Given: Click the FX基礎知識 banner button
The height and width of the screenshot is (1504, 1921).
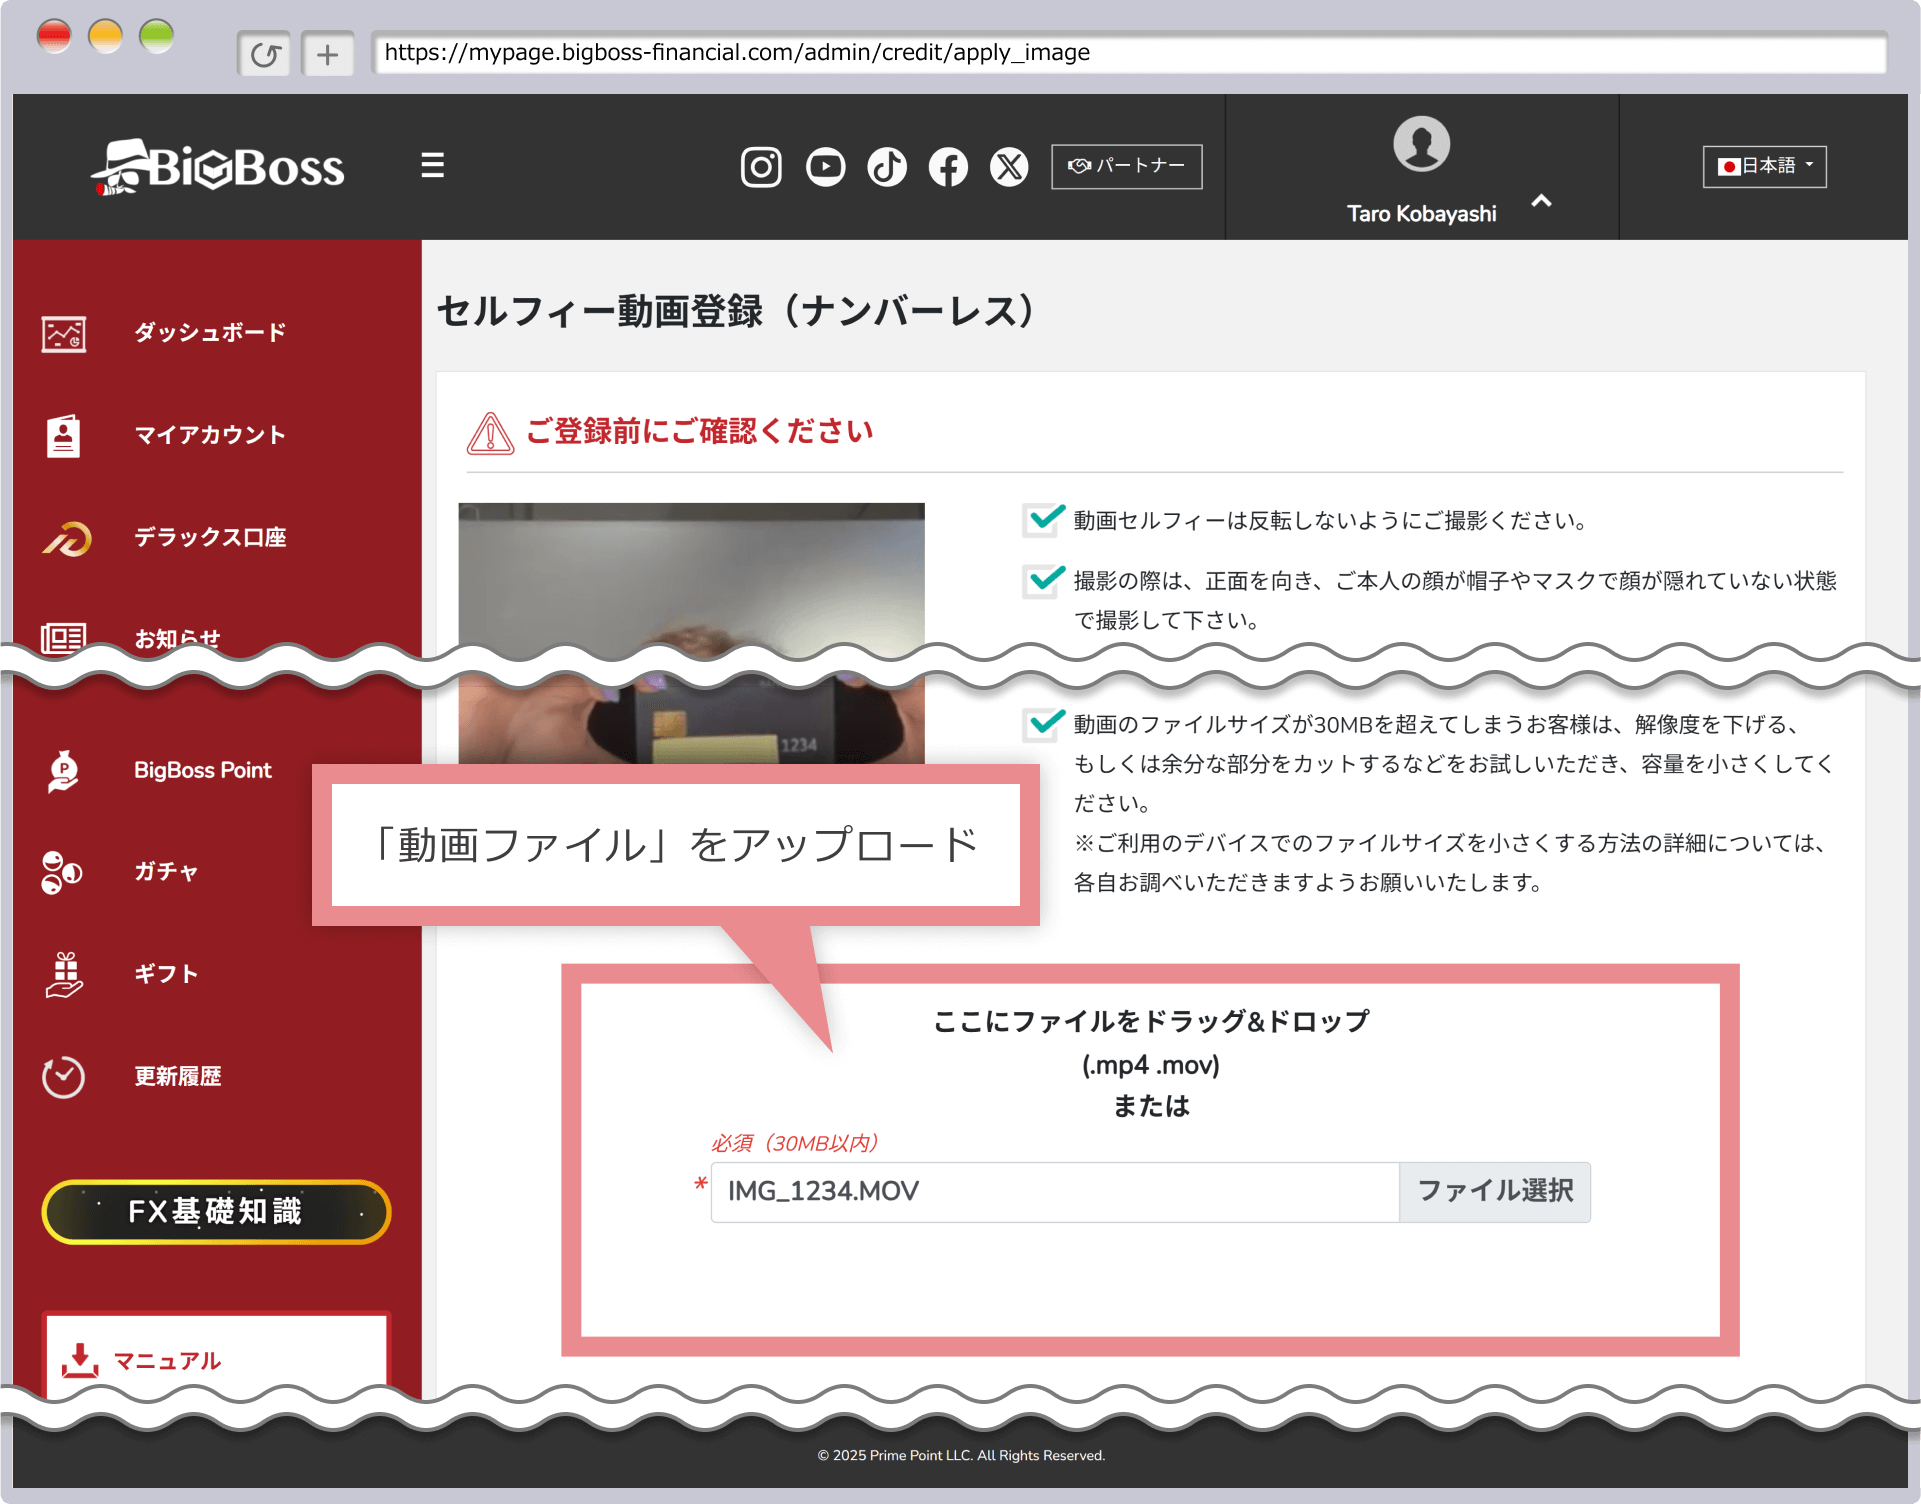Looking at the screenshot, I should tap(216, 1212).
